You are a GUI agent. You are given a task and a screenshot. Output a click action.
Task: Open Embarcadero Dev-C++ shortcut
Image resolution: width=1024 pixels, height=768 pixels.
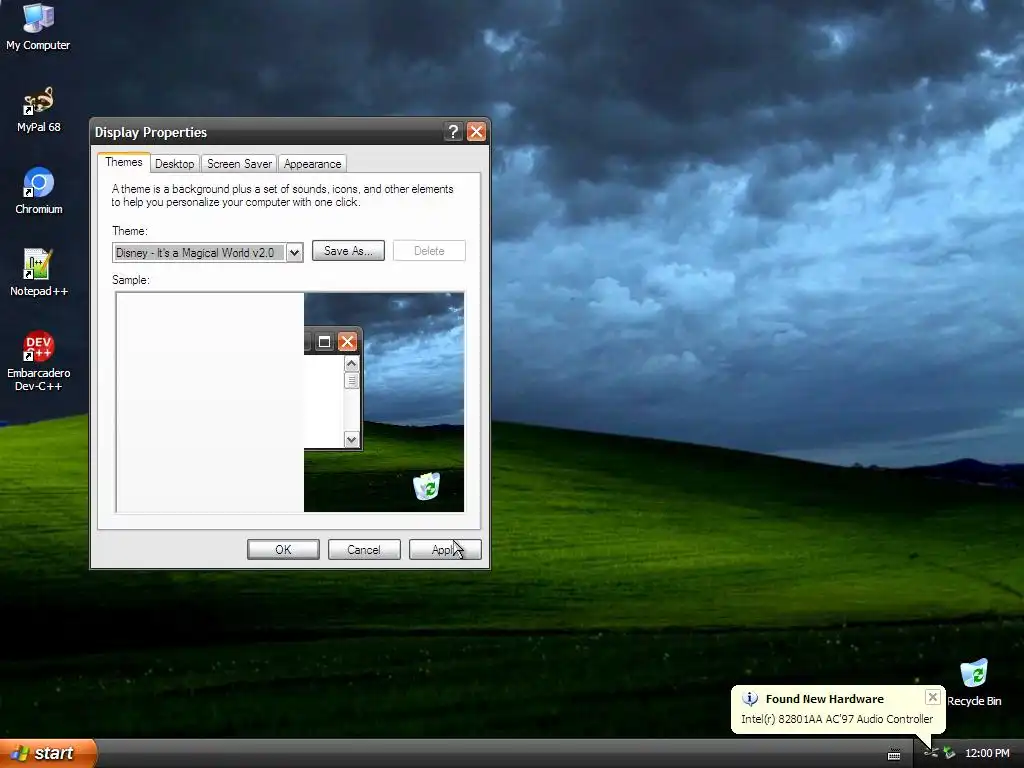(x=39, y=360)
